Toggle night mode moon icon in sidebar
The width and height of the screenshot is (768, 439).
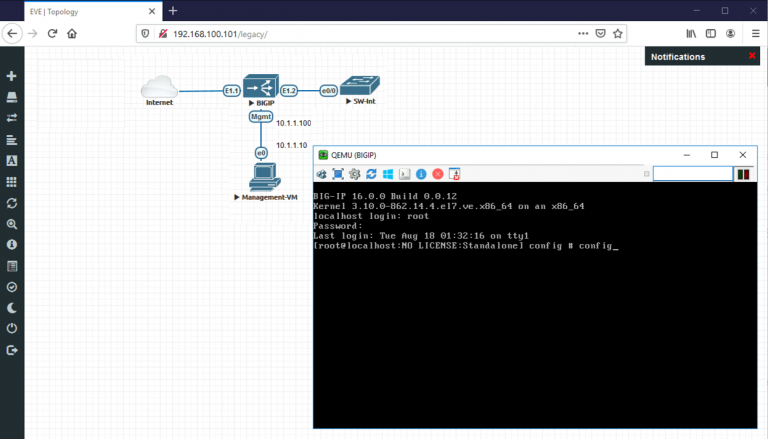click(x=12, y=308)
